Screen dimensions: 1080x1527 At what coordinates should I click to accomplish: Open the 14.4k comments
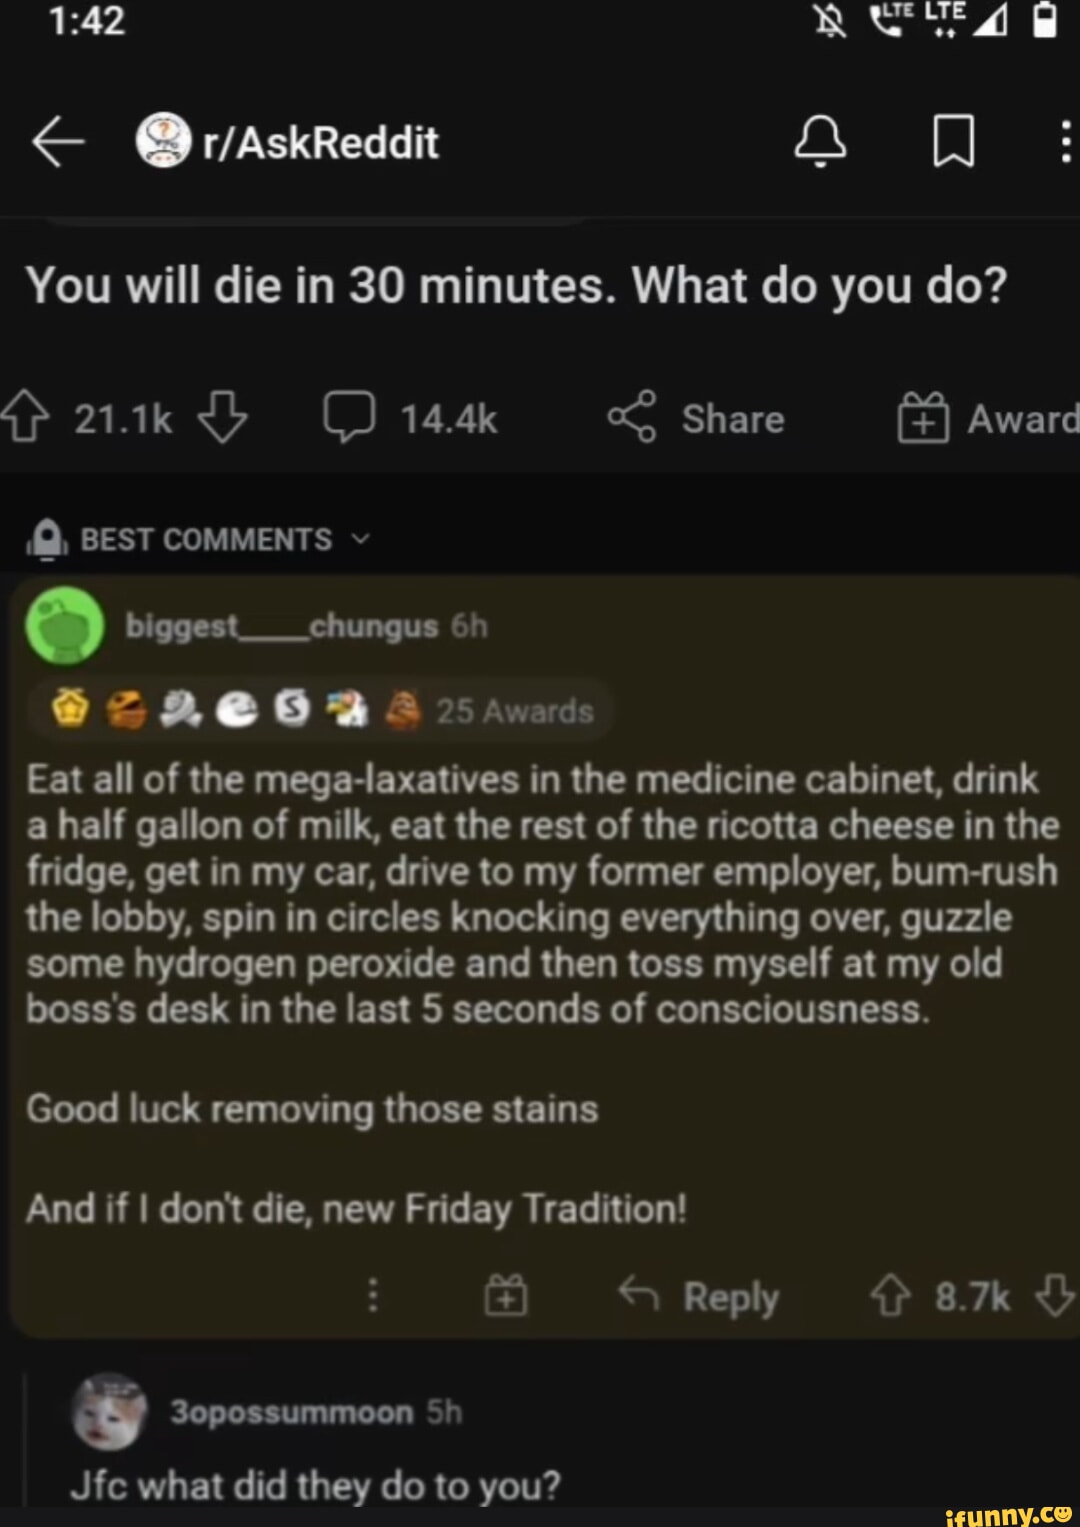[412, 419]
